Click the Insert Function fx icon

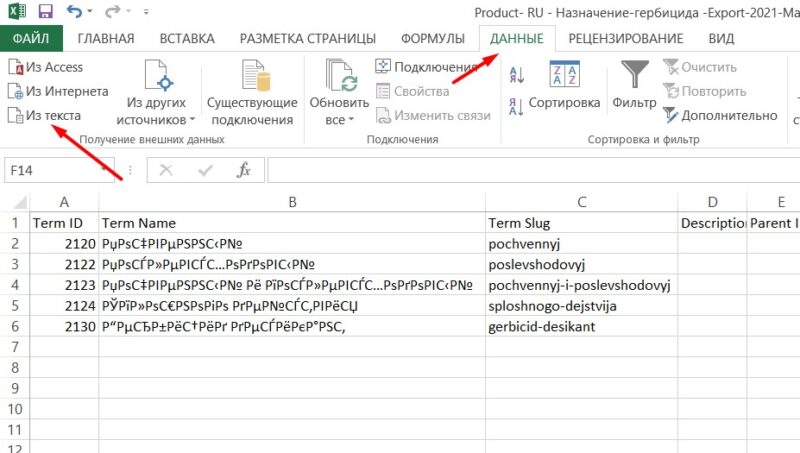[x=244, y=170]
